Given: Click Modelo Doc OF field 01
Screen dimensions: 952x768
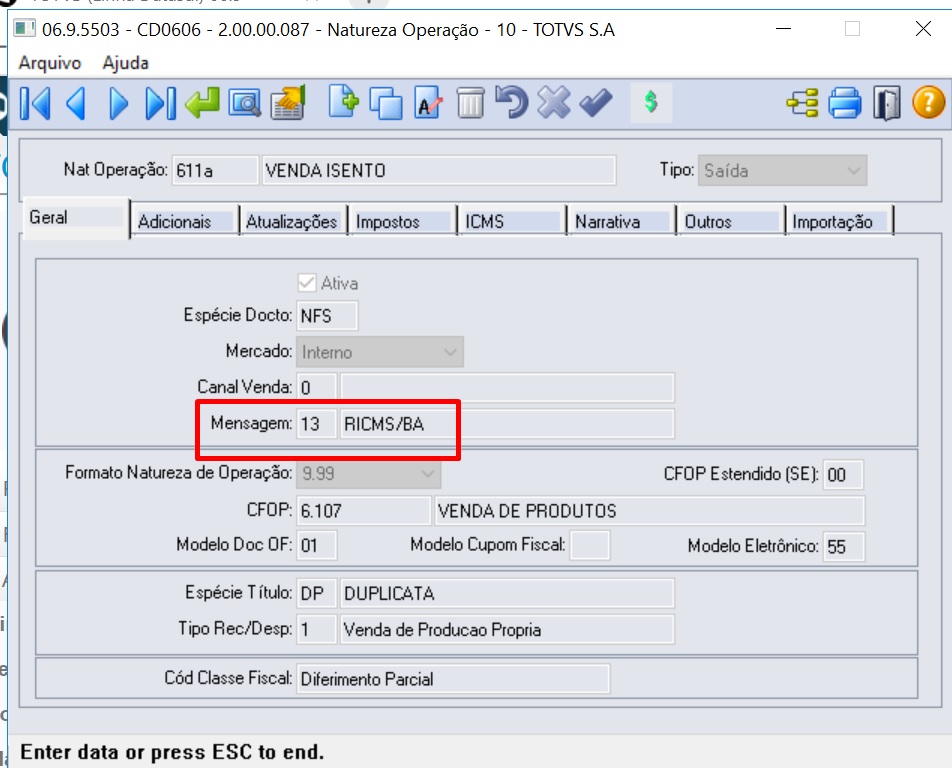Looking at the screenshot, I should click(x=316, y=545).
